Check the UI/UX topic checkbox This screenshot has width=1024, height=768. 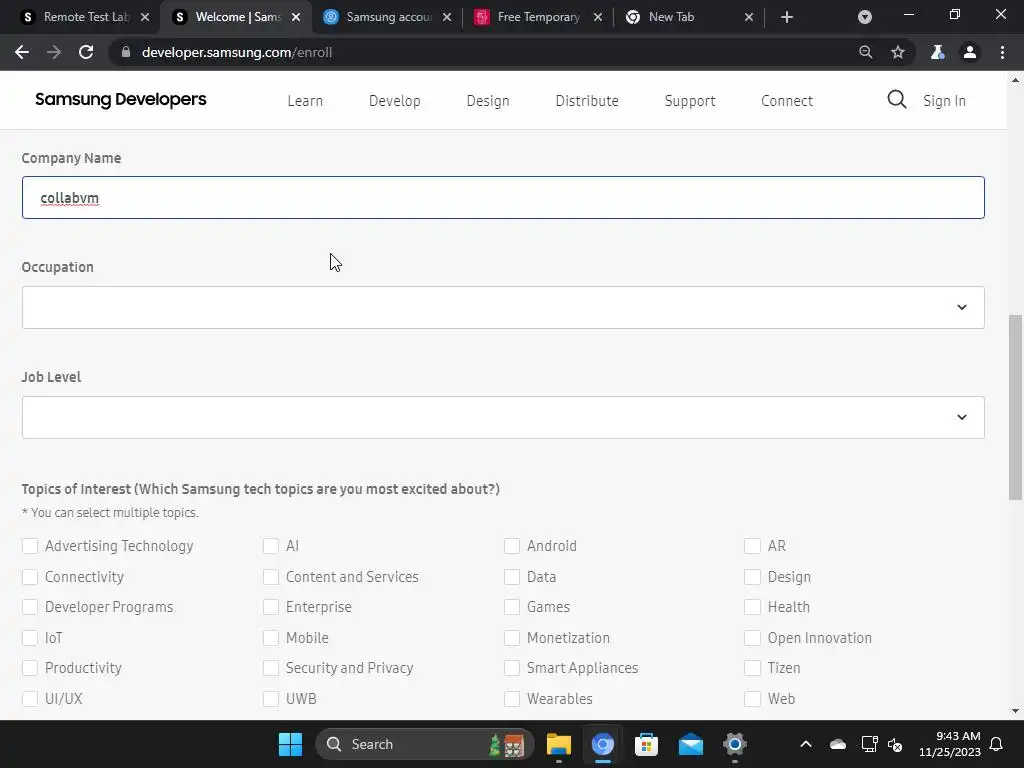[x=30, y=699]
